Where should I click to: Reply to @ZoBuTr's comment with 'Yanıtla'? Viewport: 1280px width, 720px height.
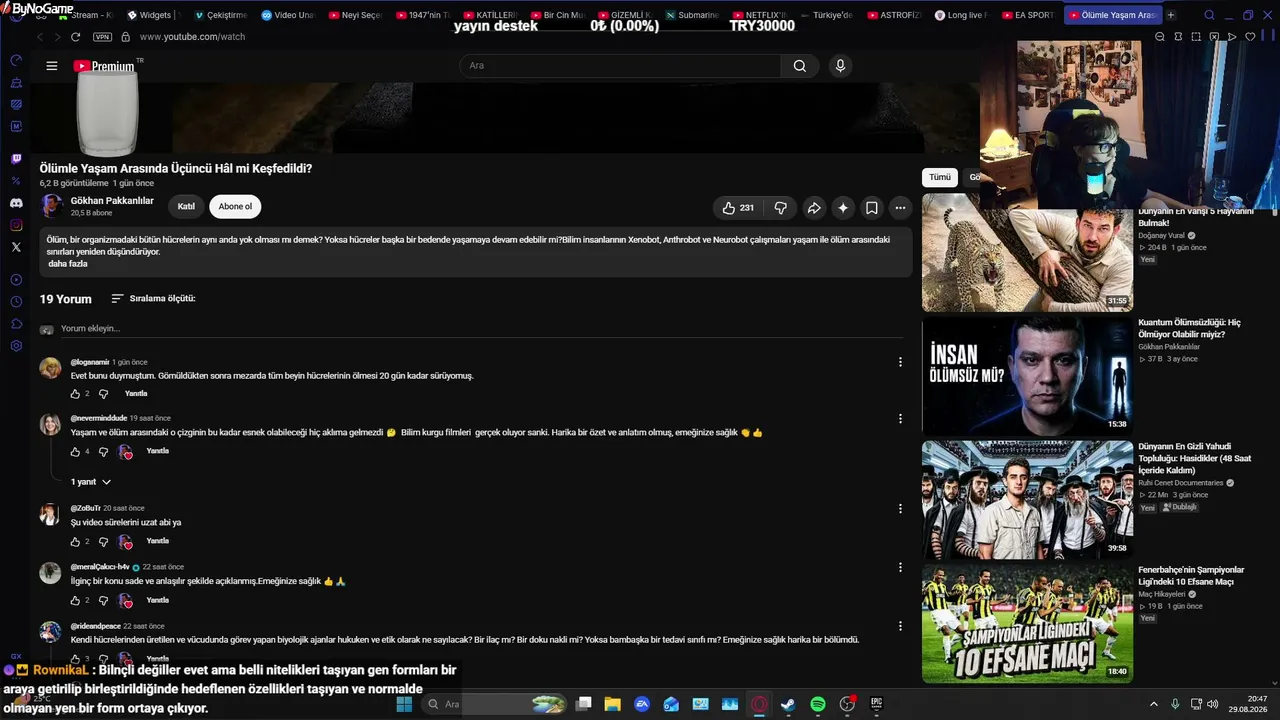(x=158, y=541)
